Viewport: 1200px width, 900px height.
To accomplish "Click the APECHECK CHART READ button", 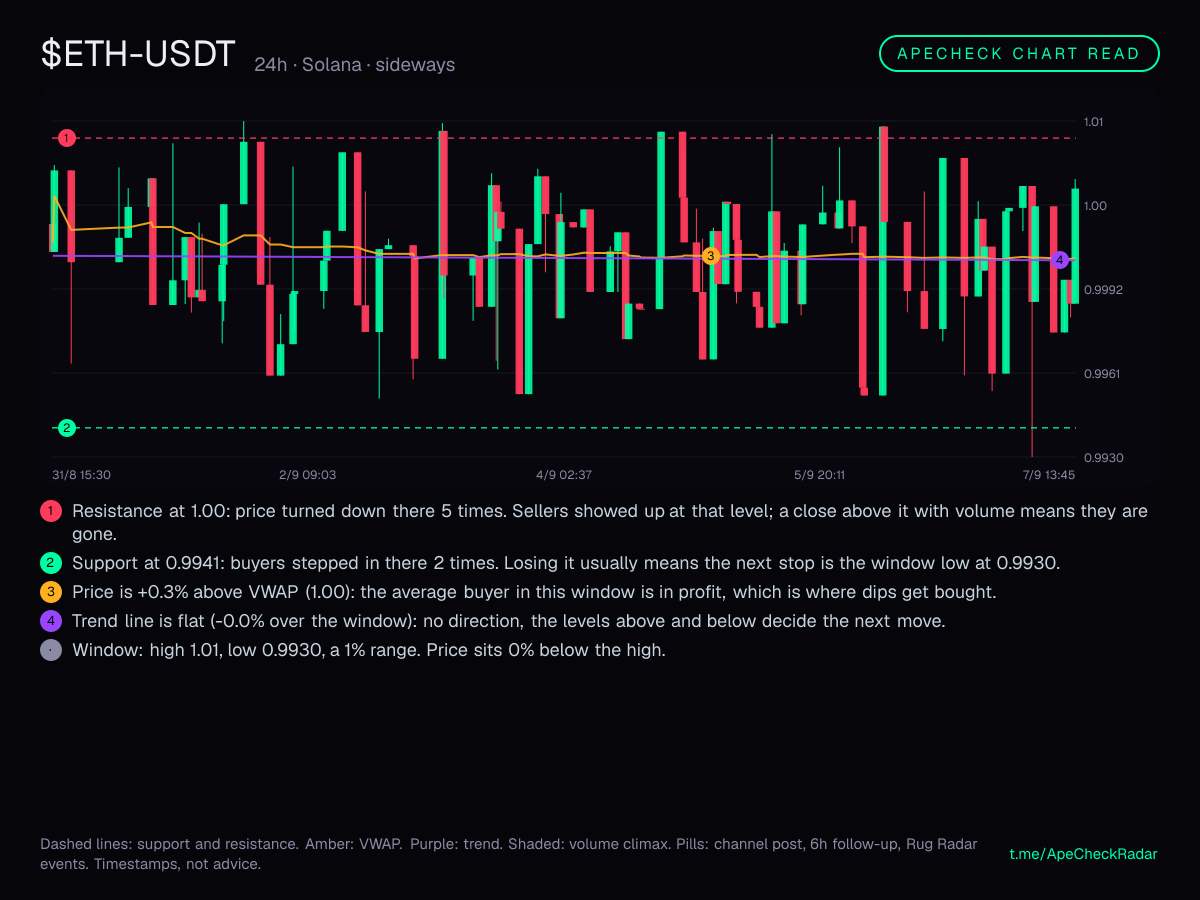I will pyautogui.click(x=1019, y=54).
